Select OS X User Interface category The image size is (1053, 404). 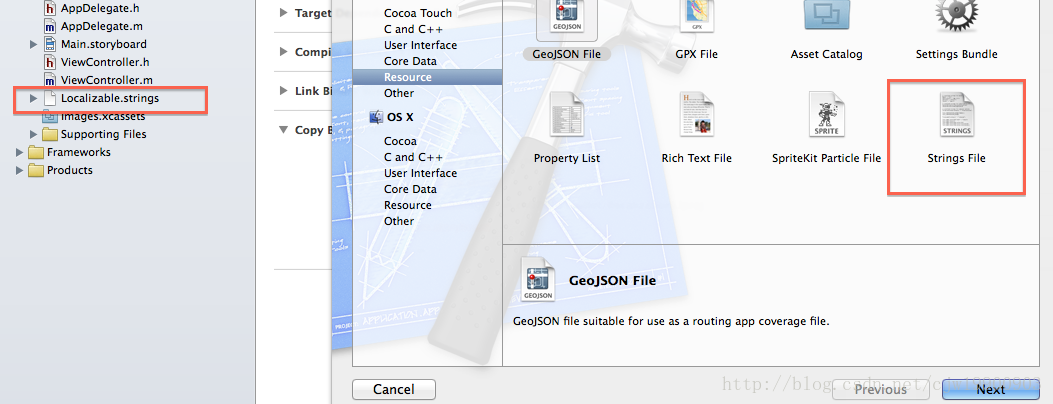point(420,173)
